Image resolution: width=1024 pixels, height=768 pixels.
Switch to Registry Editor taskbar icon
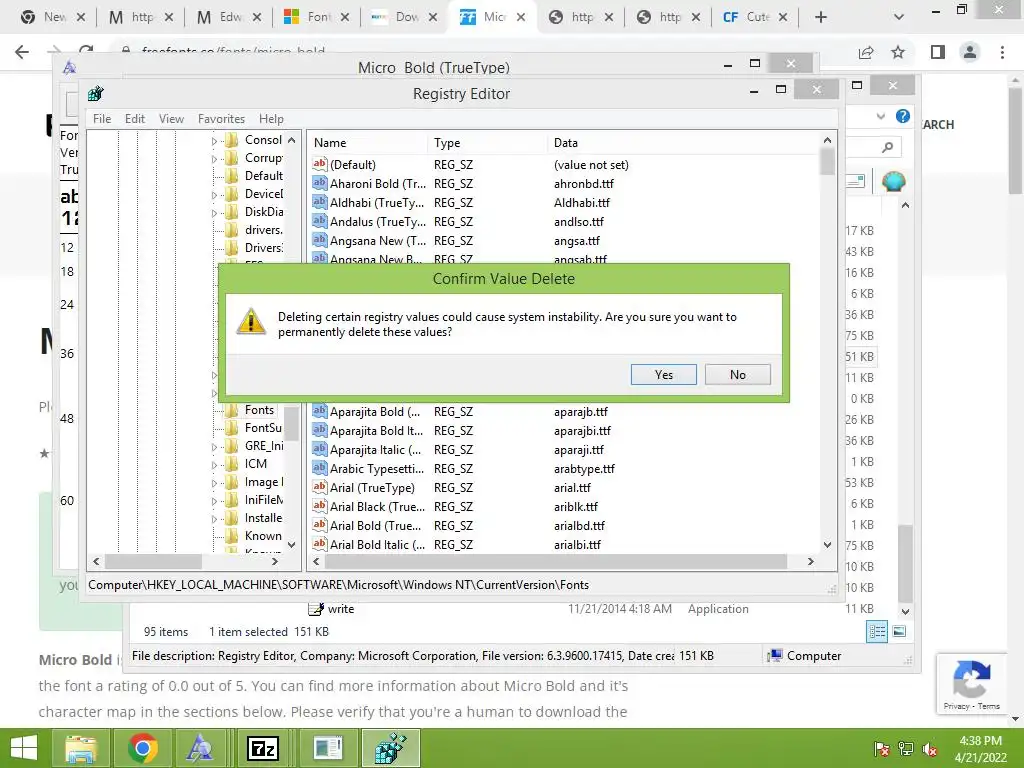391,748
